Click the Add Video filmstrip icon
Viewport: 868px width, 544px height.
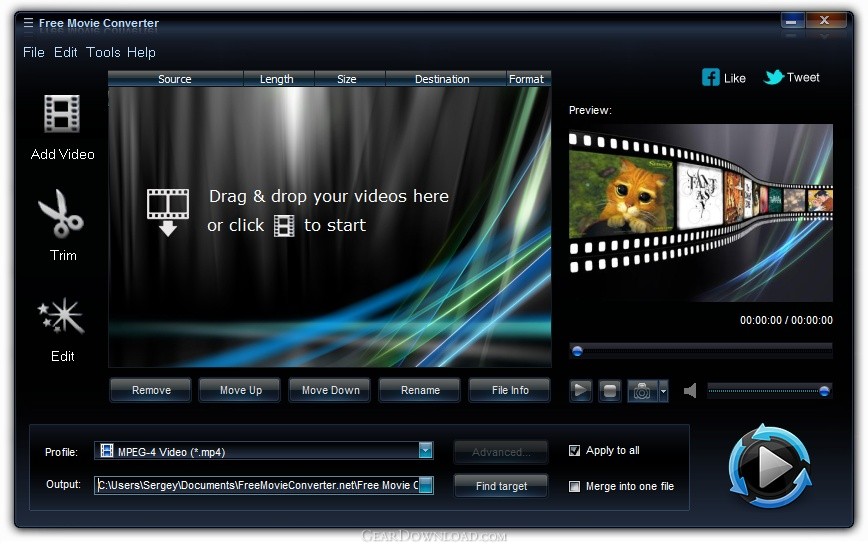62,113
